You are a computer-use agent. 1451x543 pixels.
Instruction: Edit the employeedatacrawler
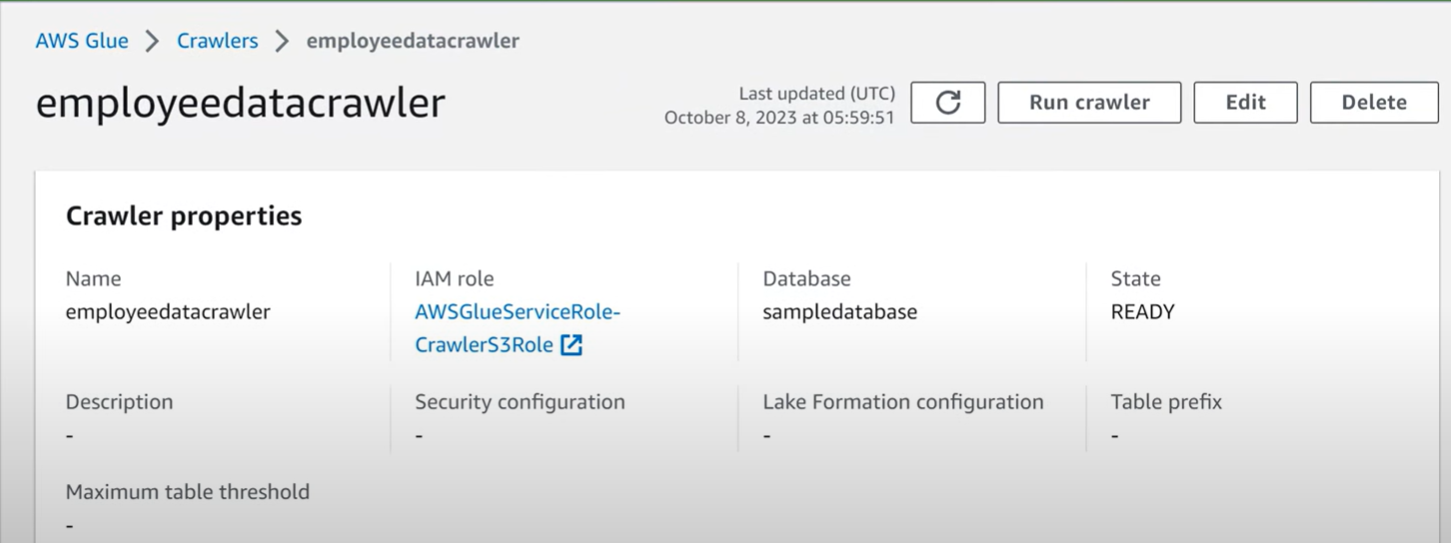[x=1245, y=102]
